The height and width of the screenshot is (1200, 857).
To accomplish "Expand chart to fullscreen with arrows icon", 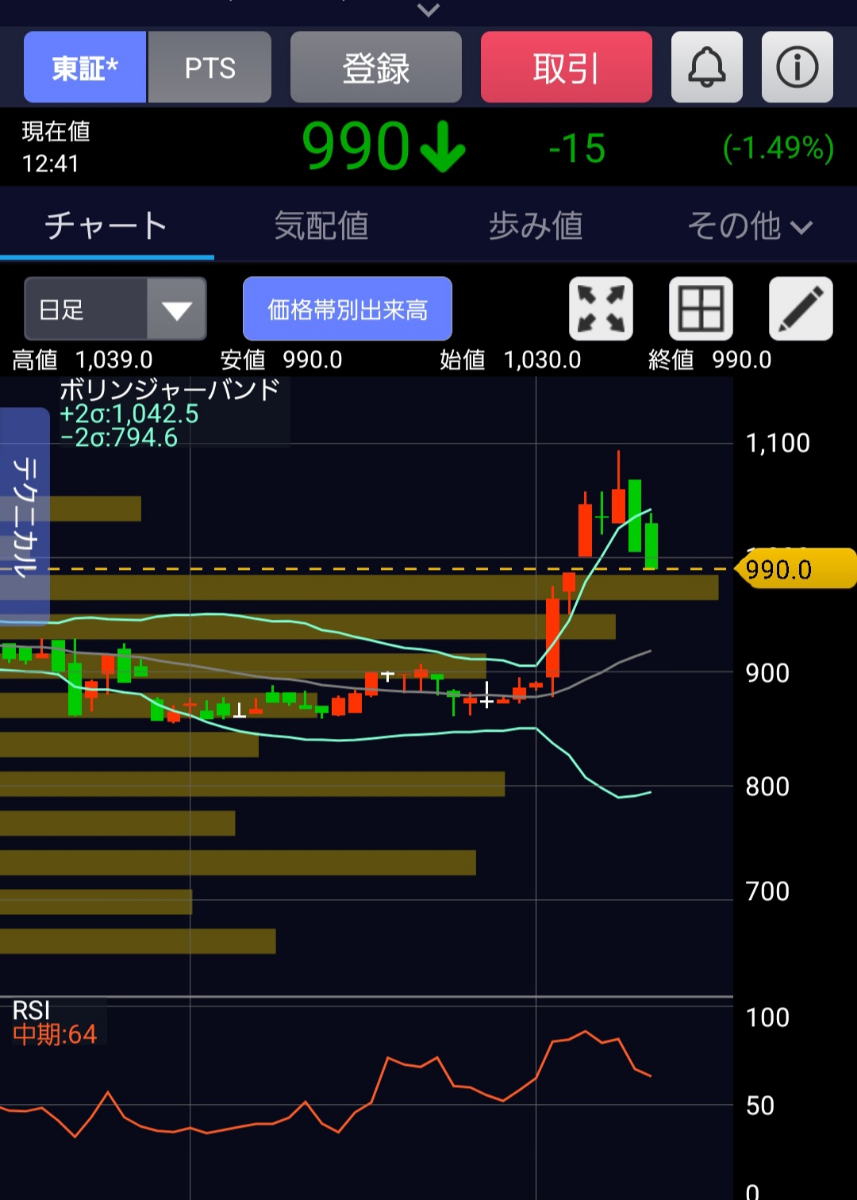I will click(601, 309).
